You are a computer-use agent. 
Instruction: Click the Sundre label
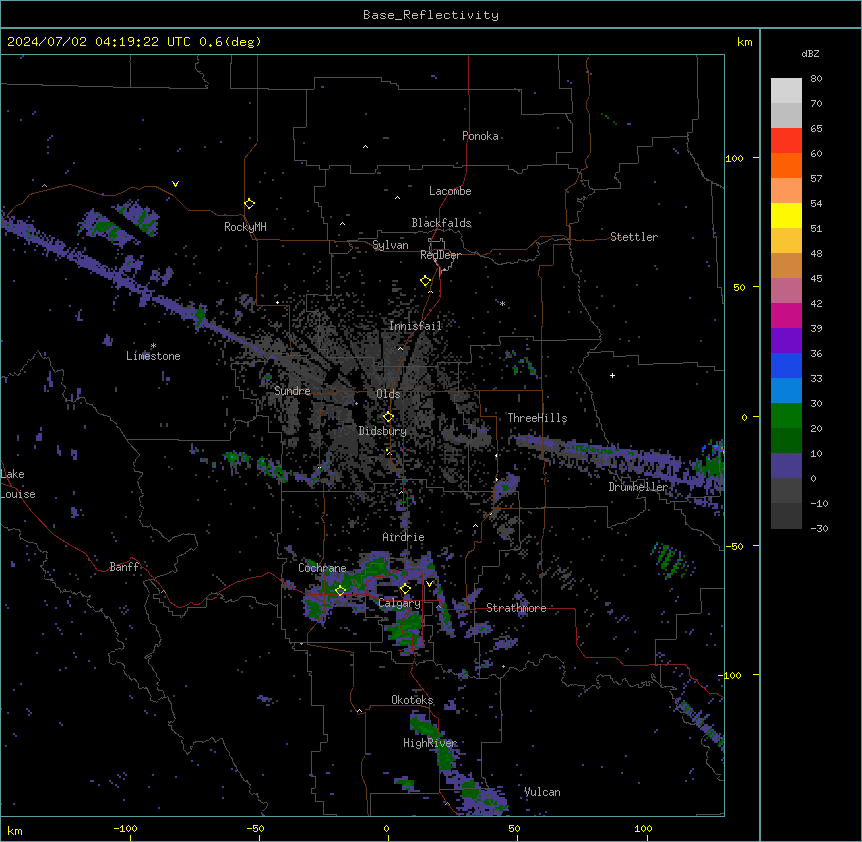[292, 391]
